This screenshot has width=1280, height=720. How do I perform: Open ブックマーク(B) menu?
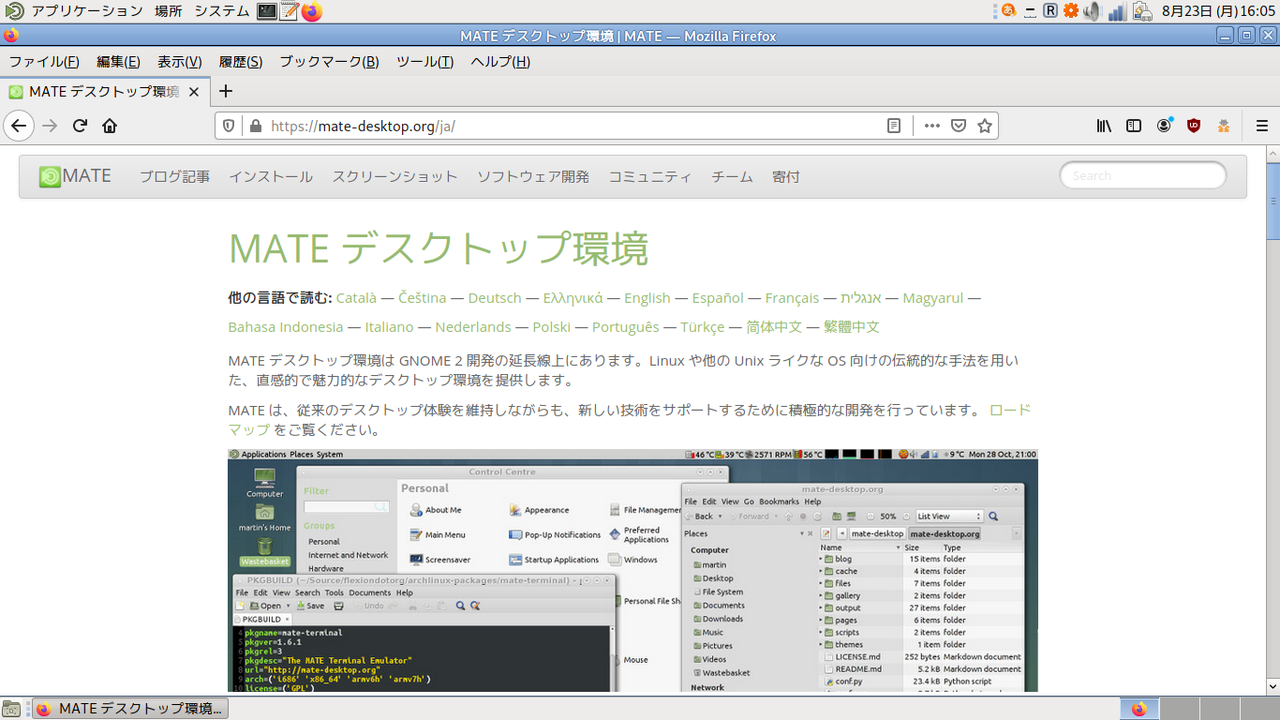[x=329, y=61]
